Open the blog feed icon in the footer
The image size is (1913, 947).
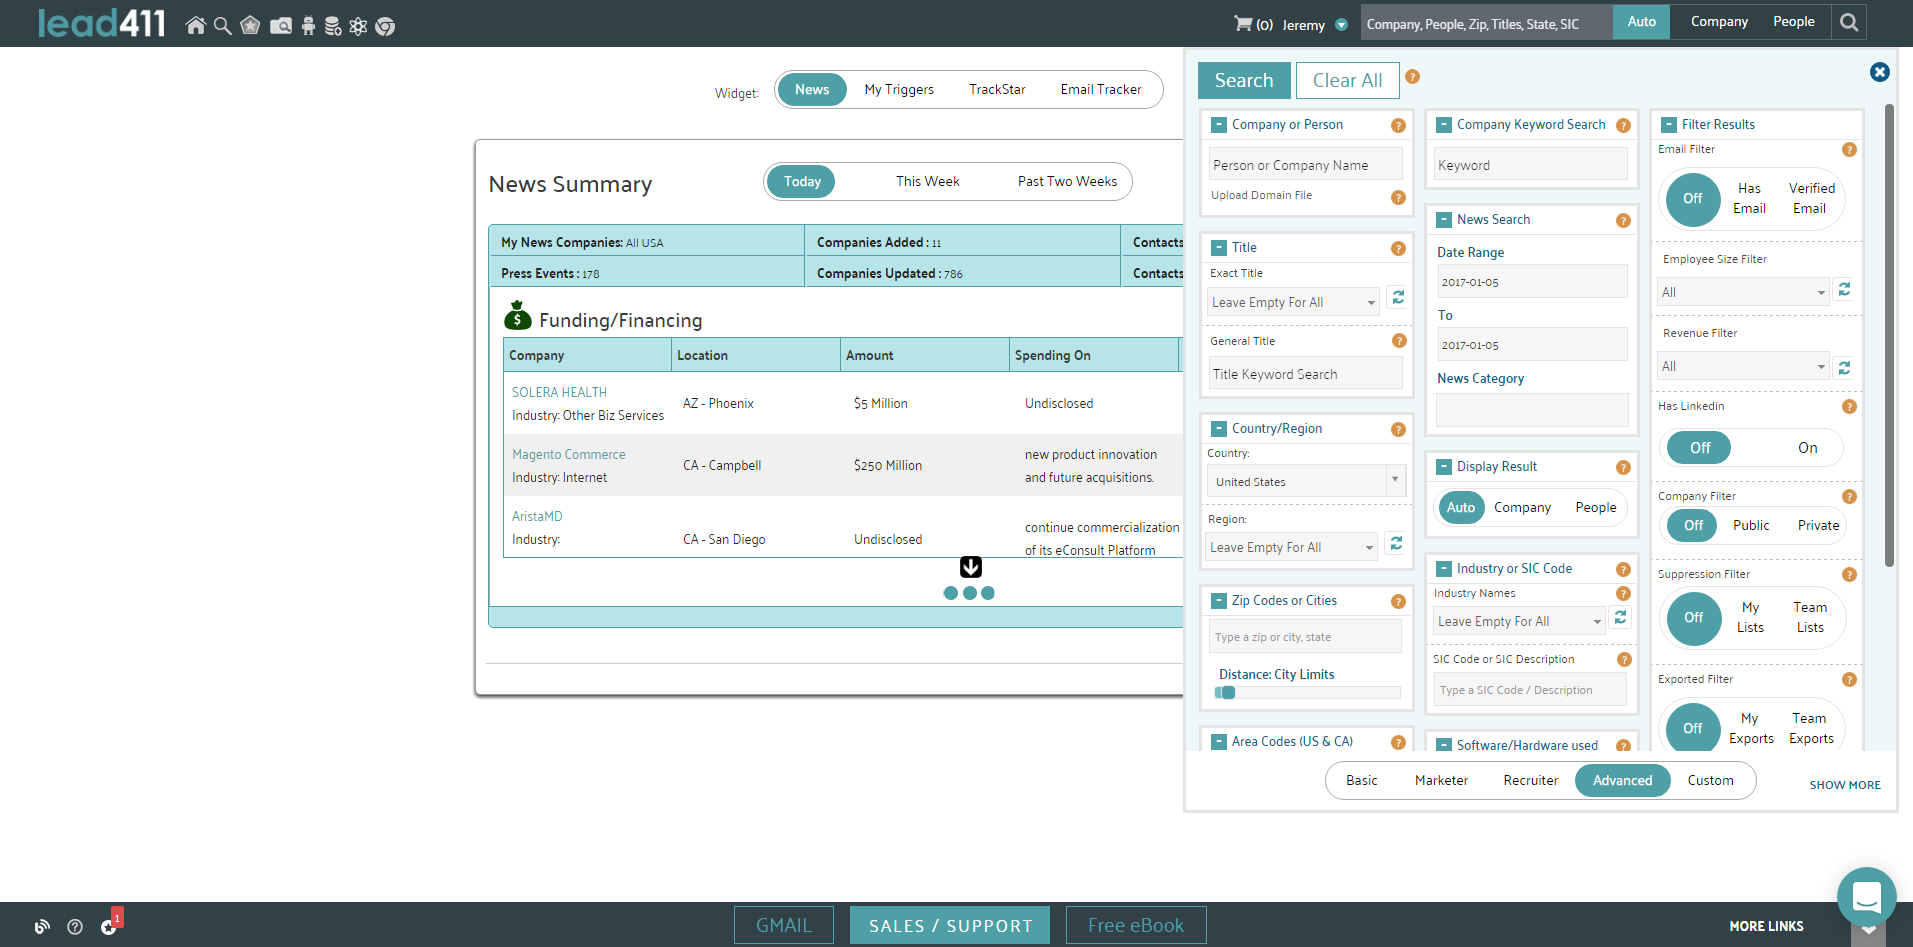(42, 927)
